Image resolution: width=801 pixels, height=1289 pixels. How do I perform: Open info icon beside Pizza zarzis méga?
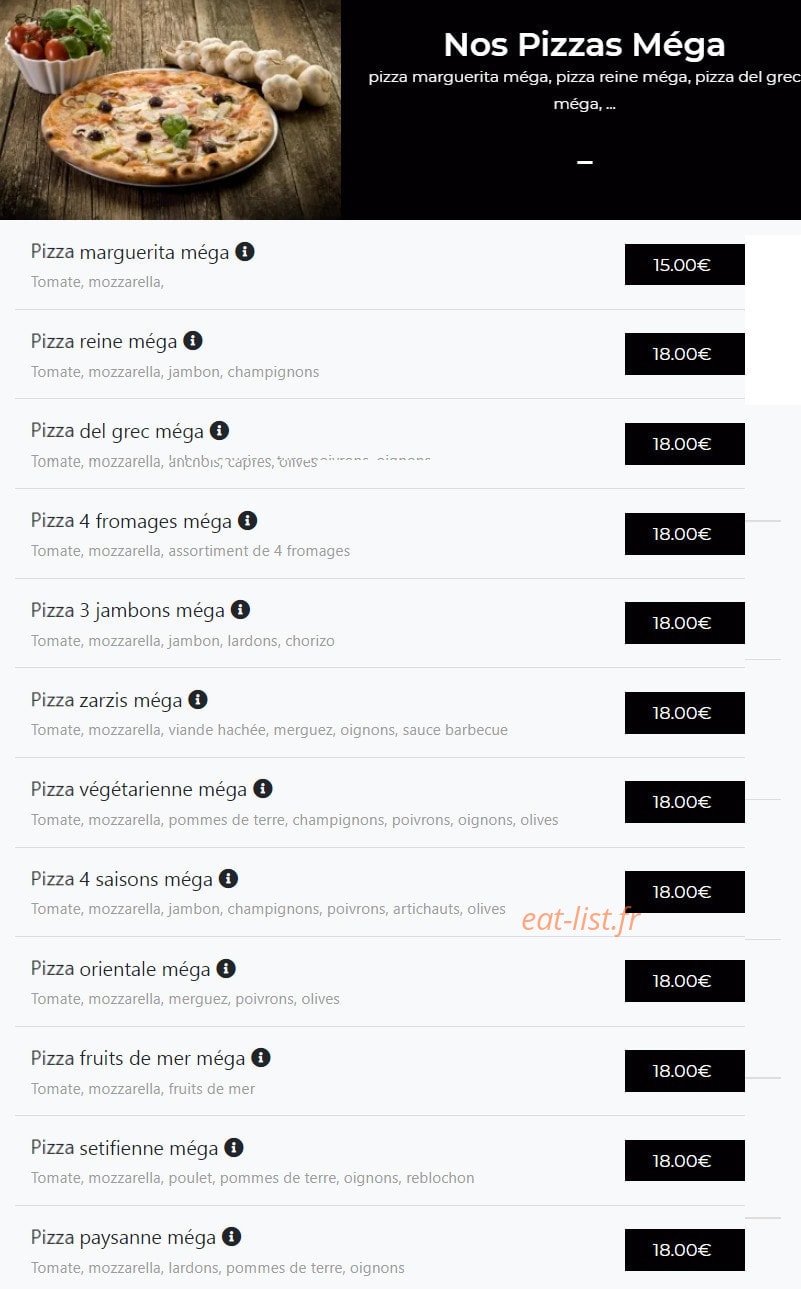[x=198, y=699]
